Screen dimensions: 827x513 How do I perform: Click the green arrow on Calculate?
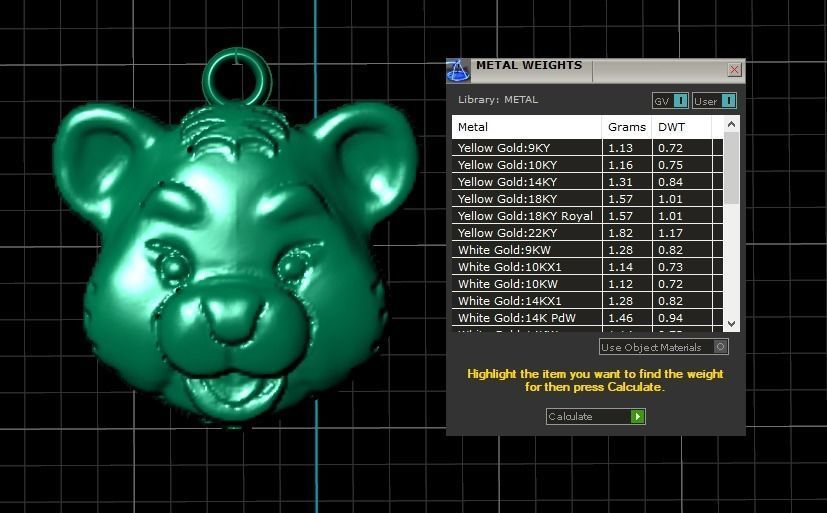pos(637,416)
